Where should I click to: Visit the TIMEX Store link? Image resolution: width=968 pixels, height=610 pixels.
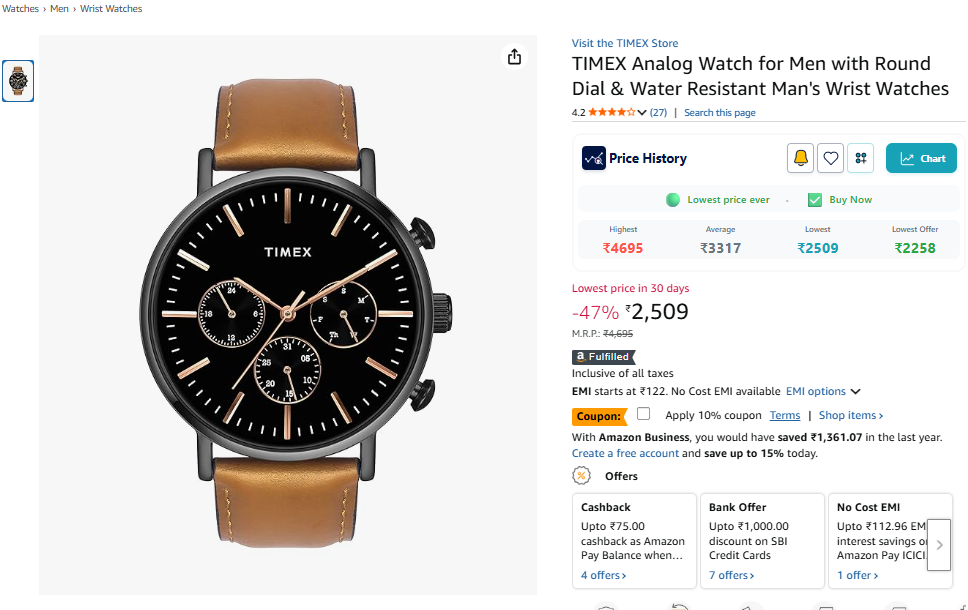pyautogui.click(x=625, y=43)
